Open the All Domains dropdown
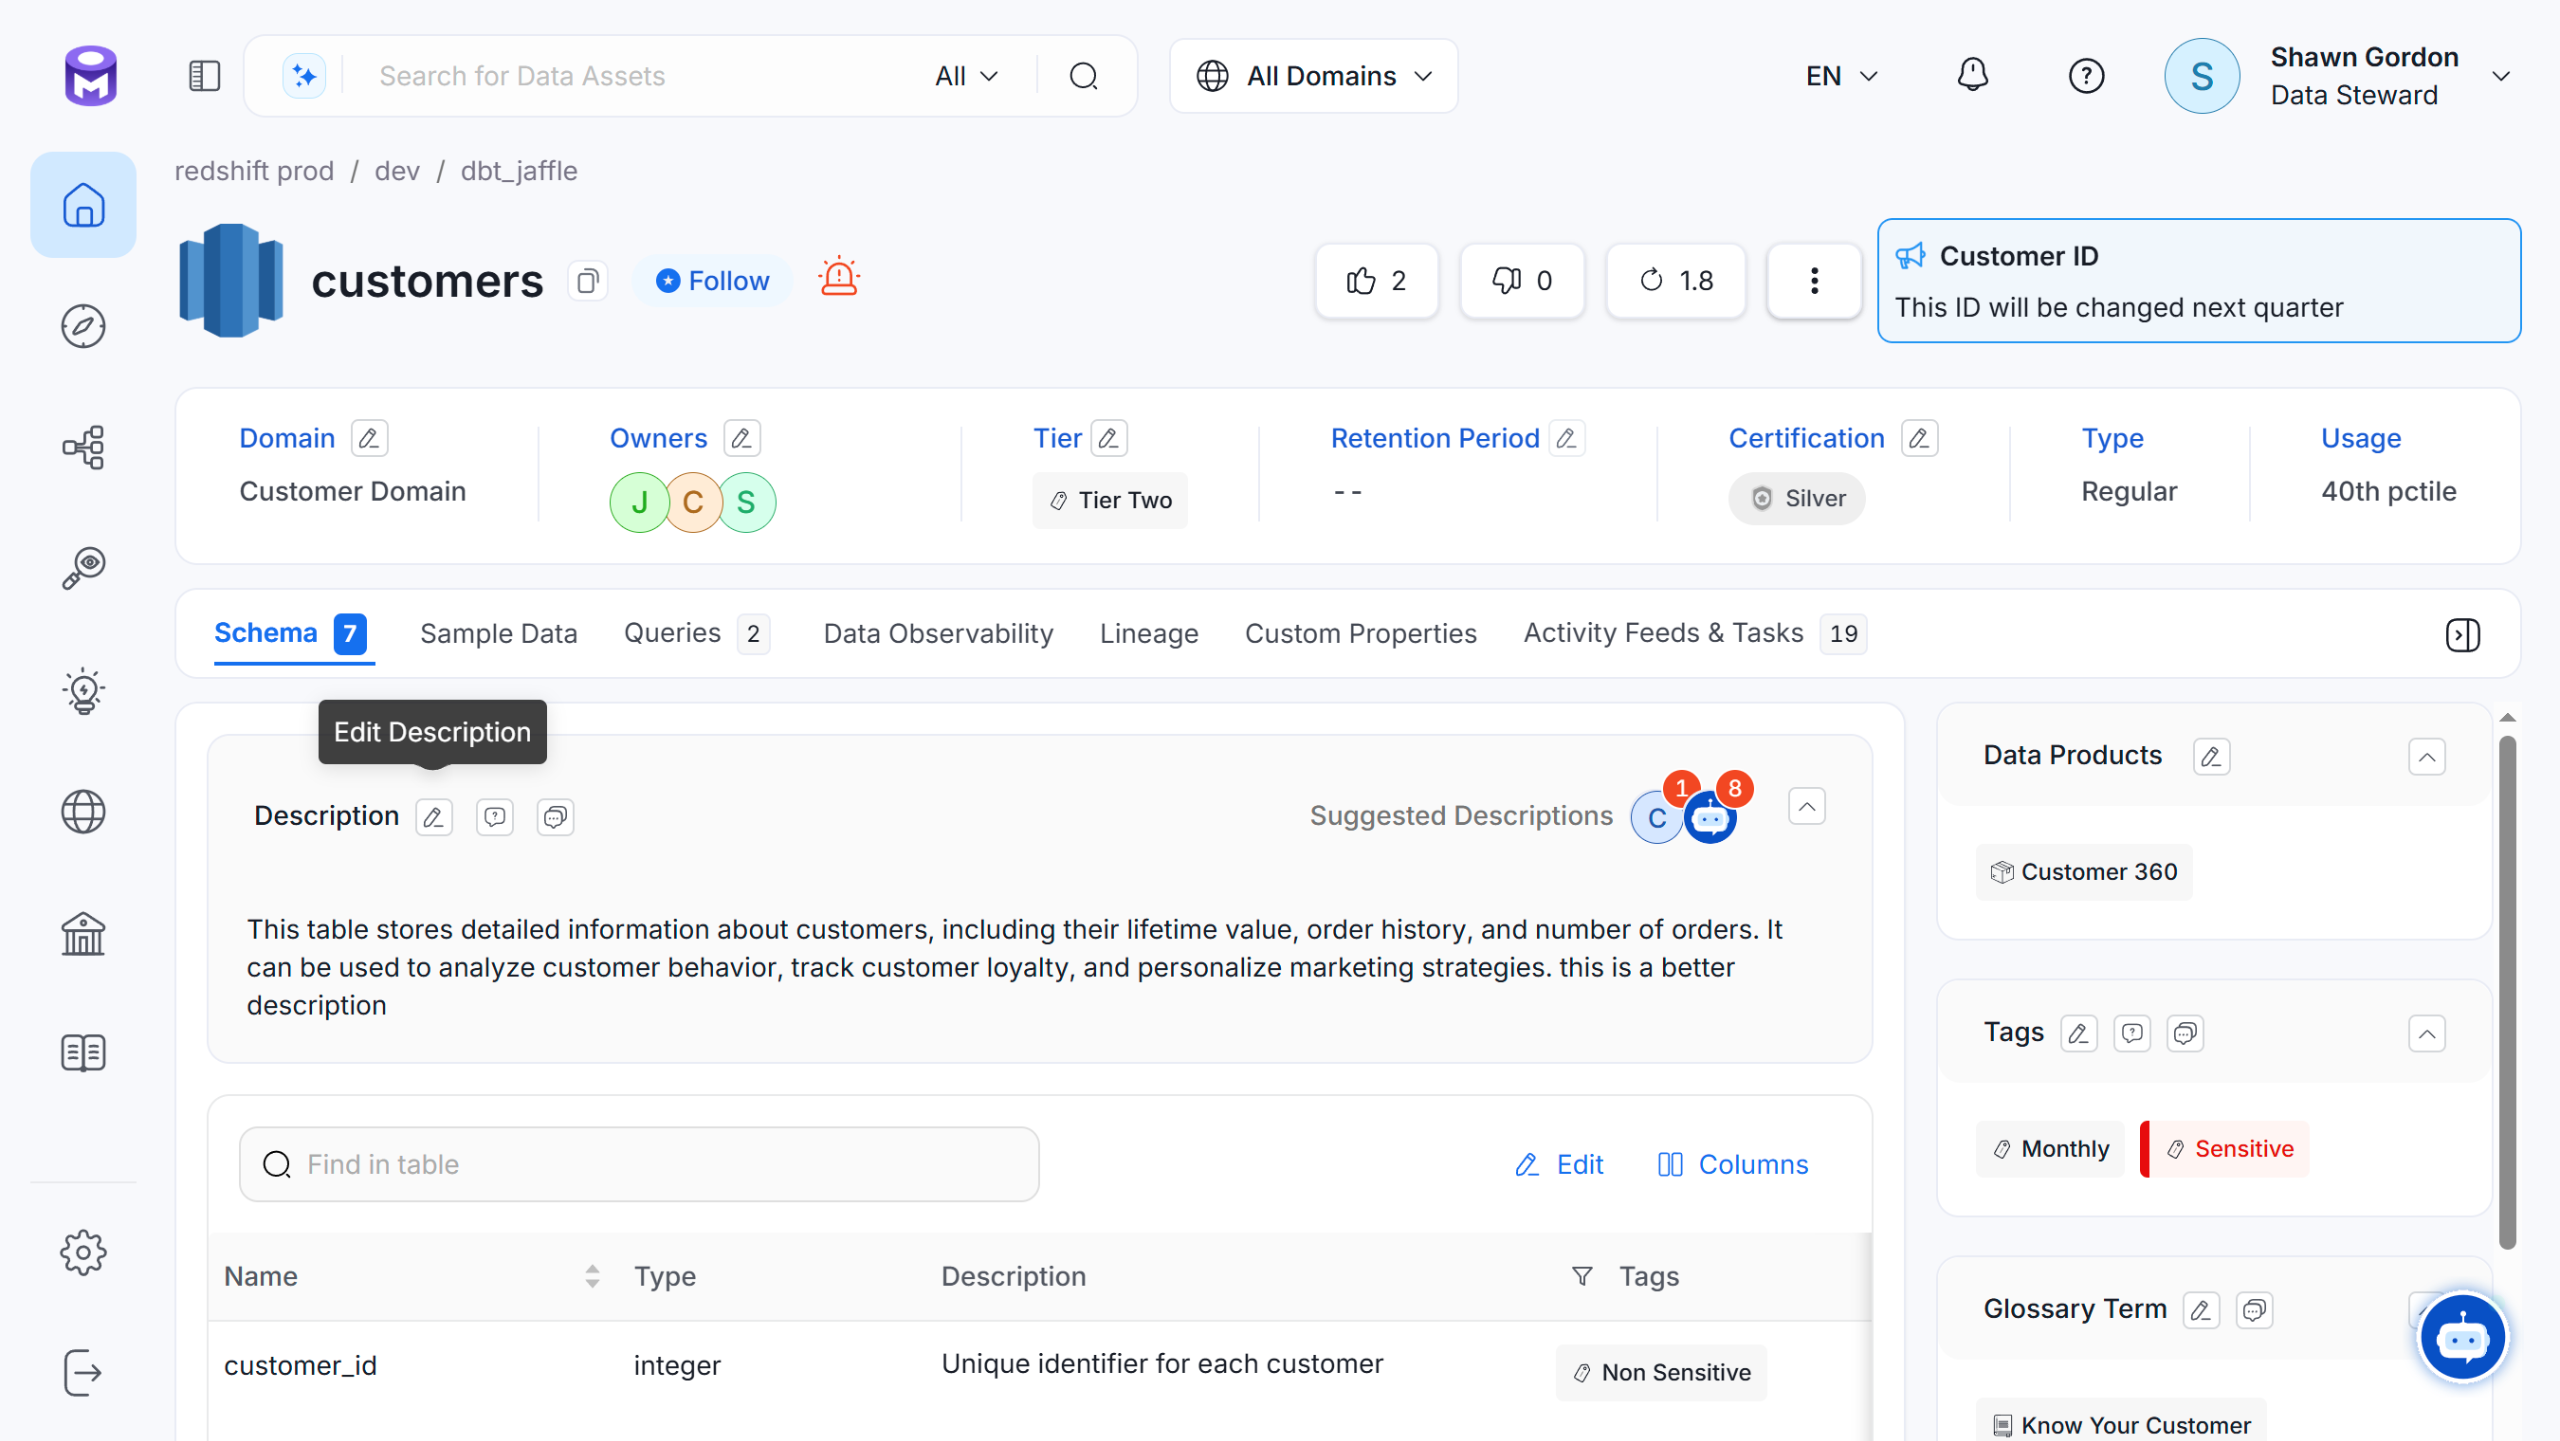 click(x=1313, y=76)
